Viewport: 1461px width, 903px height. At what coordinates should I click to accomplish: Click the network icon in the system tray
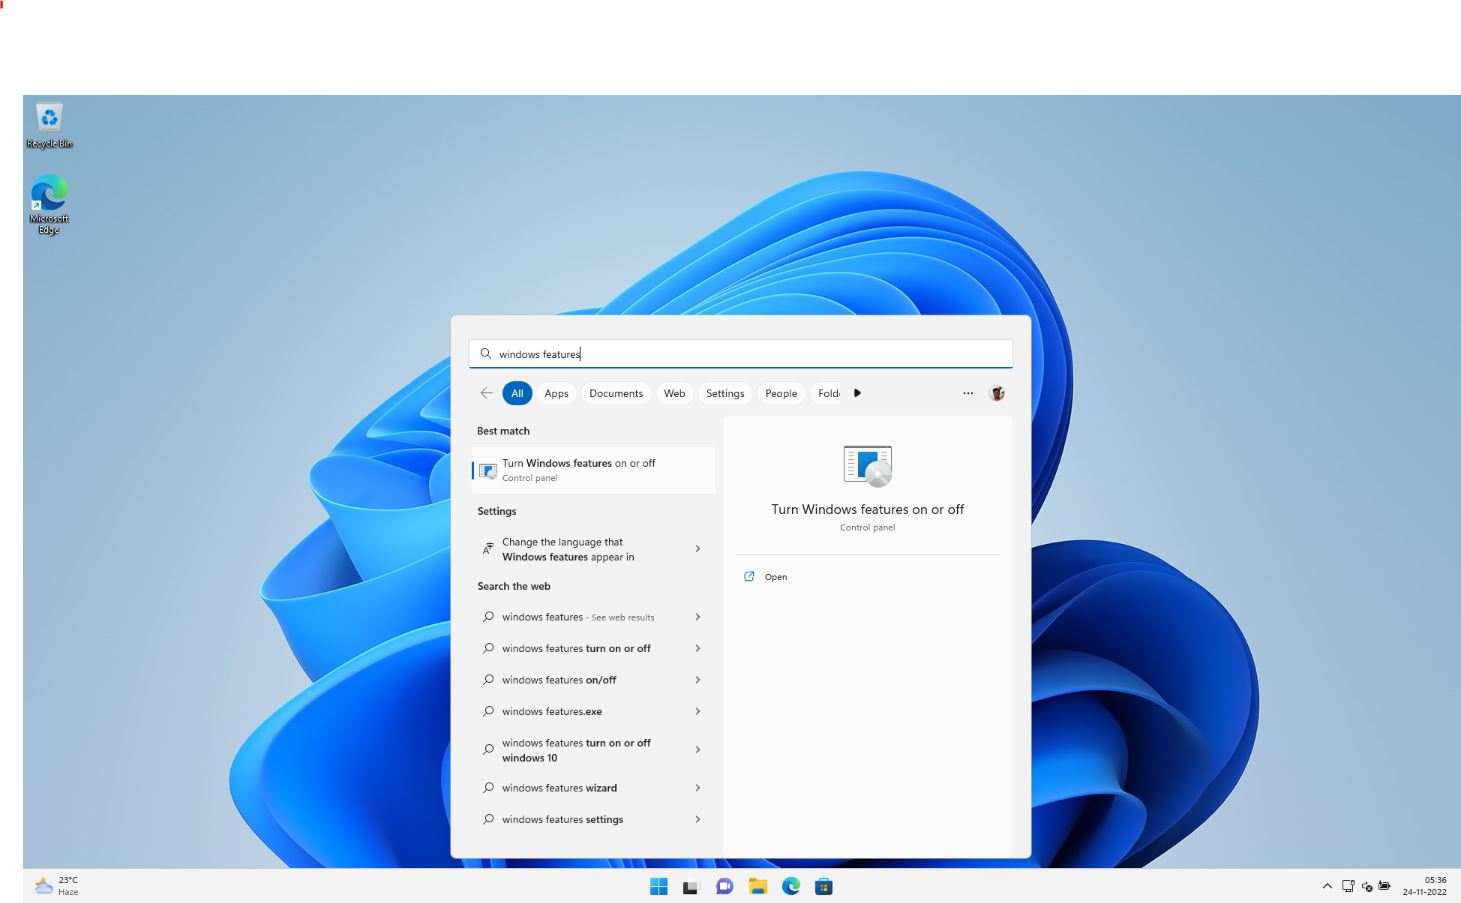[1348, 886]
